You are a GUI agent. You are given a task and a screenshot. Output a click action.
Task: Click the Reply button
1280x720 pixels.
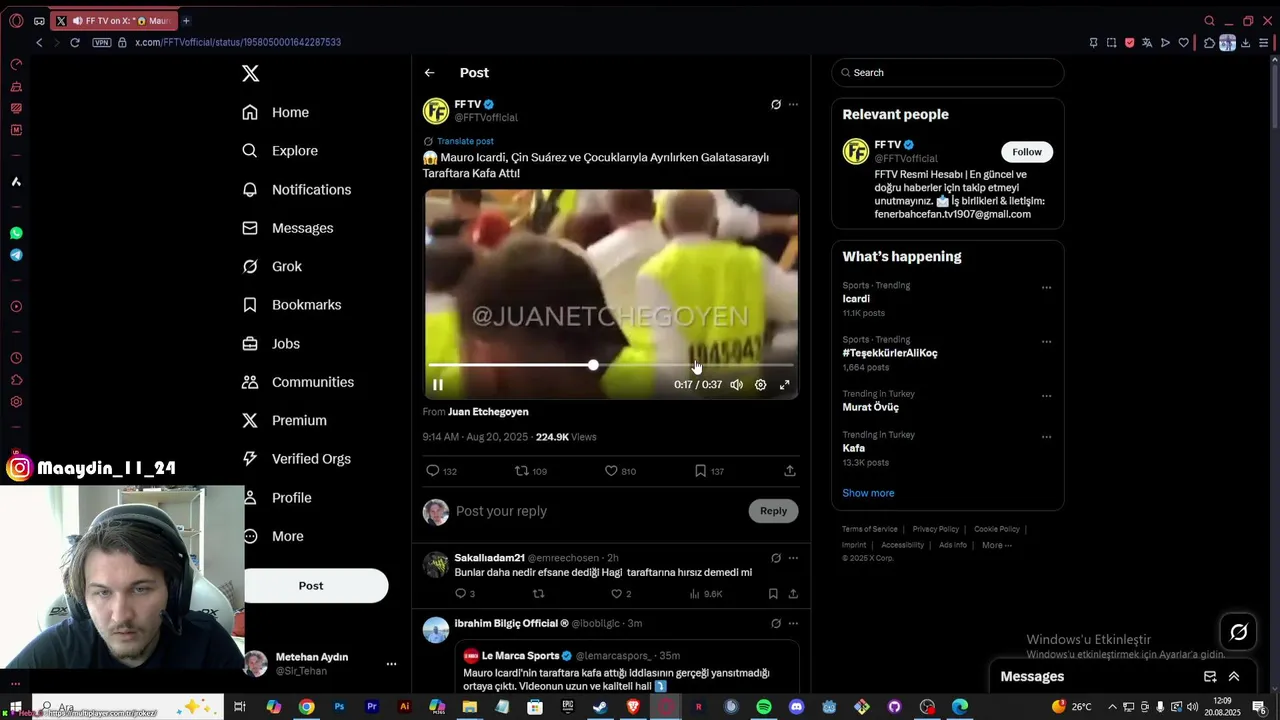click(x=773, y=511)
